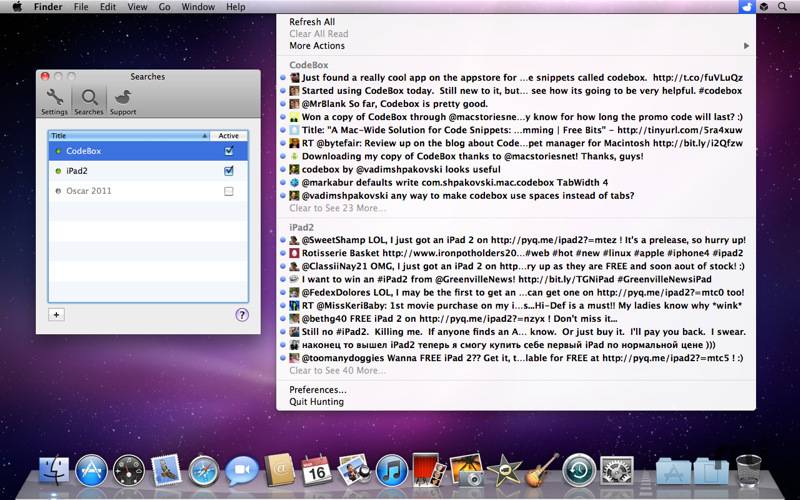The width and height of the screenshot is (800, 500).
Task: Close the Searches window
Action: tap(45, 76)
